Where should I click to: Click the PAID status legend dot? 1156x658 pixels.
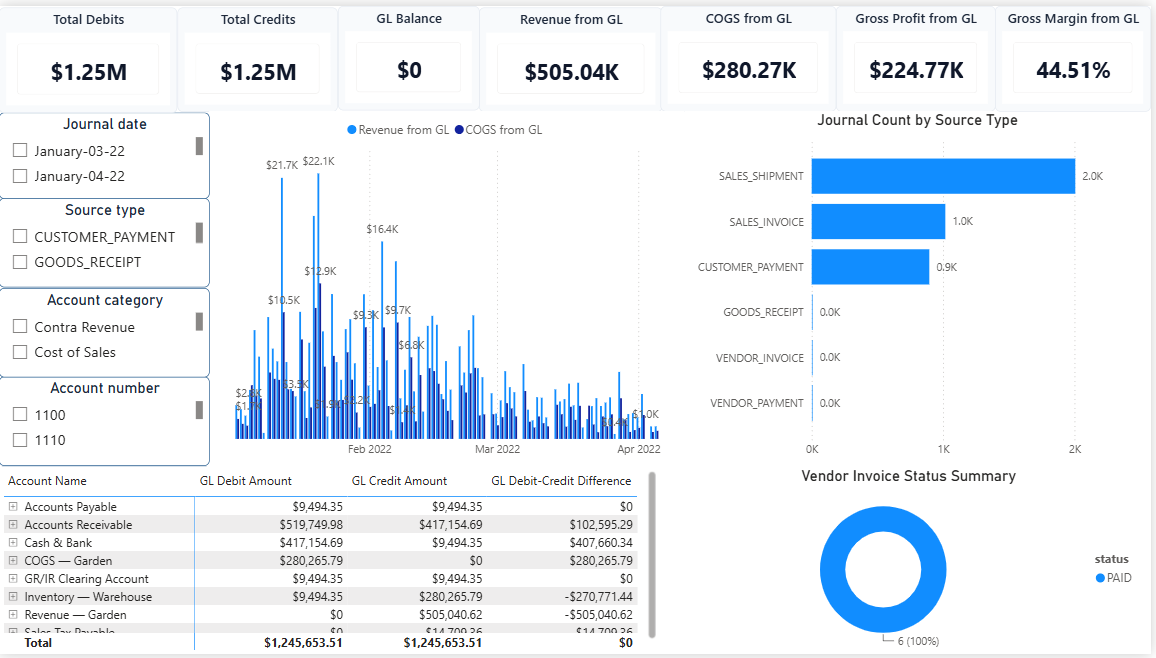1100,578
